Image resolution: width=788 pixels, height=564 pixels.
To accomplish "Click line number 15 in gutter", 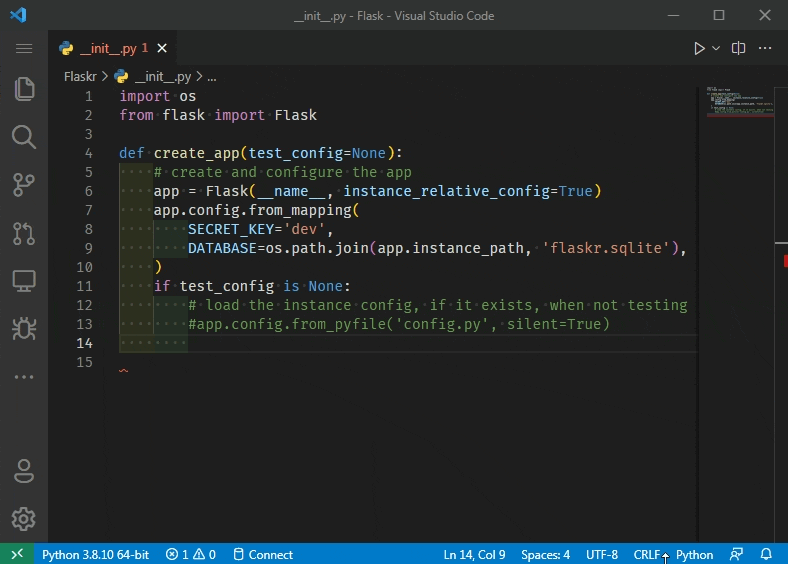I will click(84, 362).
